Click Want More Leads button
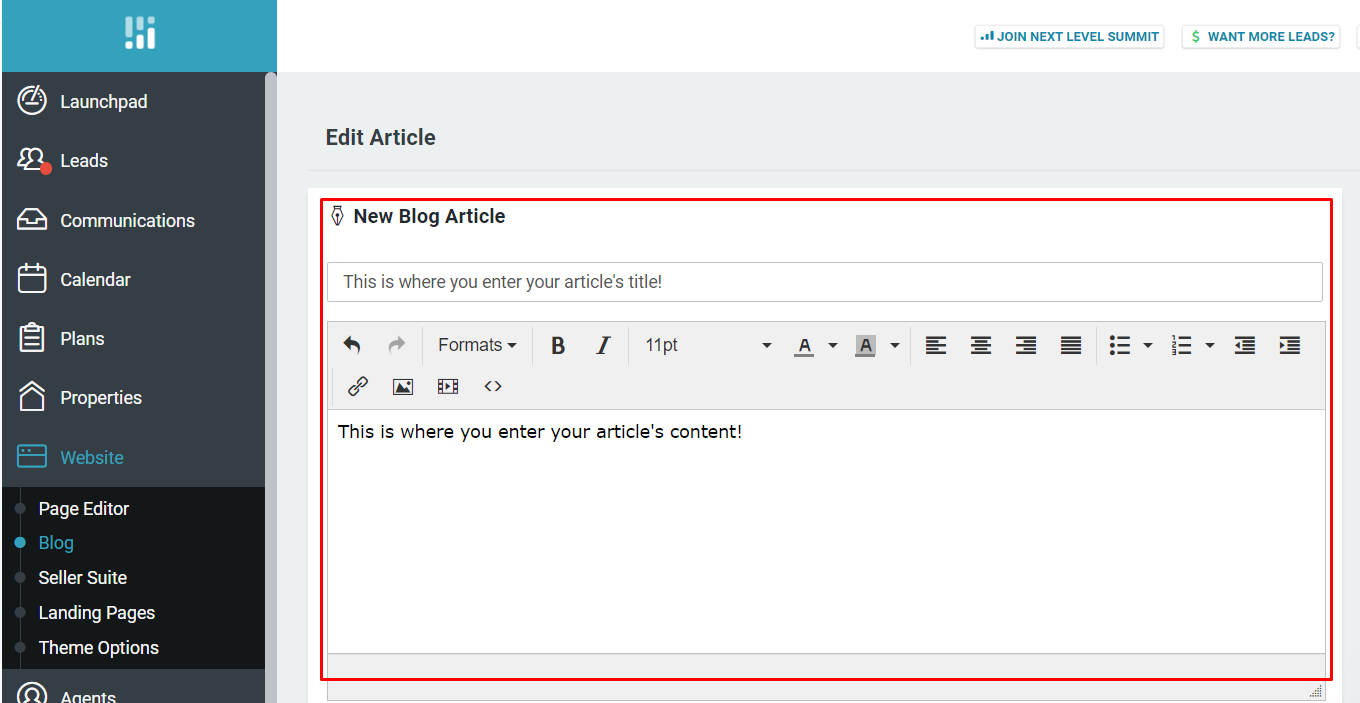1360x703 pixels. pyautogui.click(x=1261, y=36)
